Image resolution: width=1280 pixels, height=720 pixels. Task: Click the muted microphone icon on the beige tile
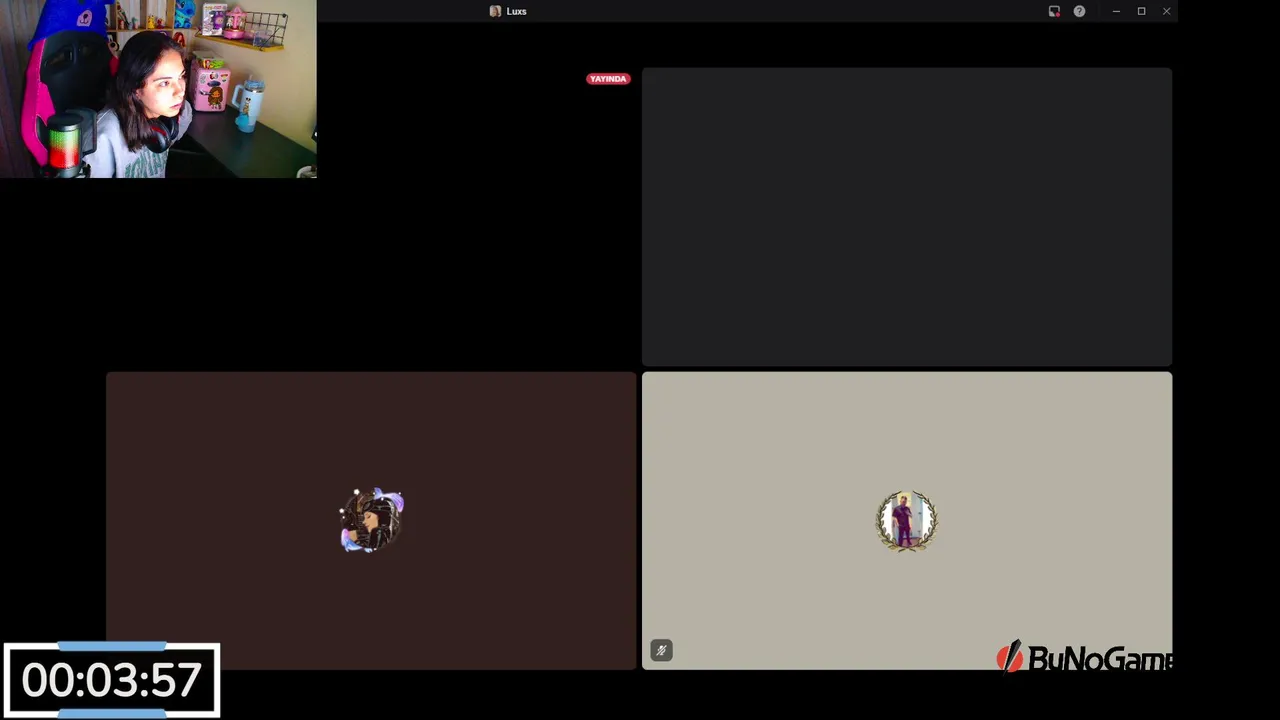point(661,651)
